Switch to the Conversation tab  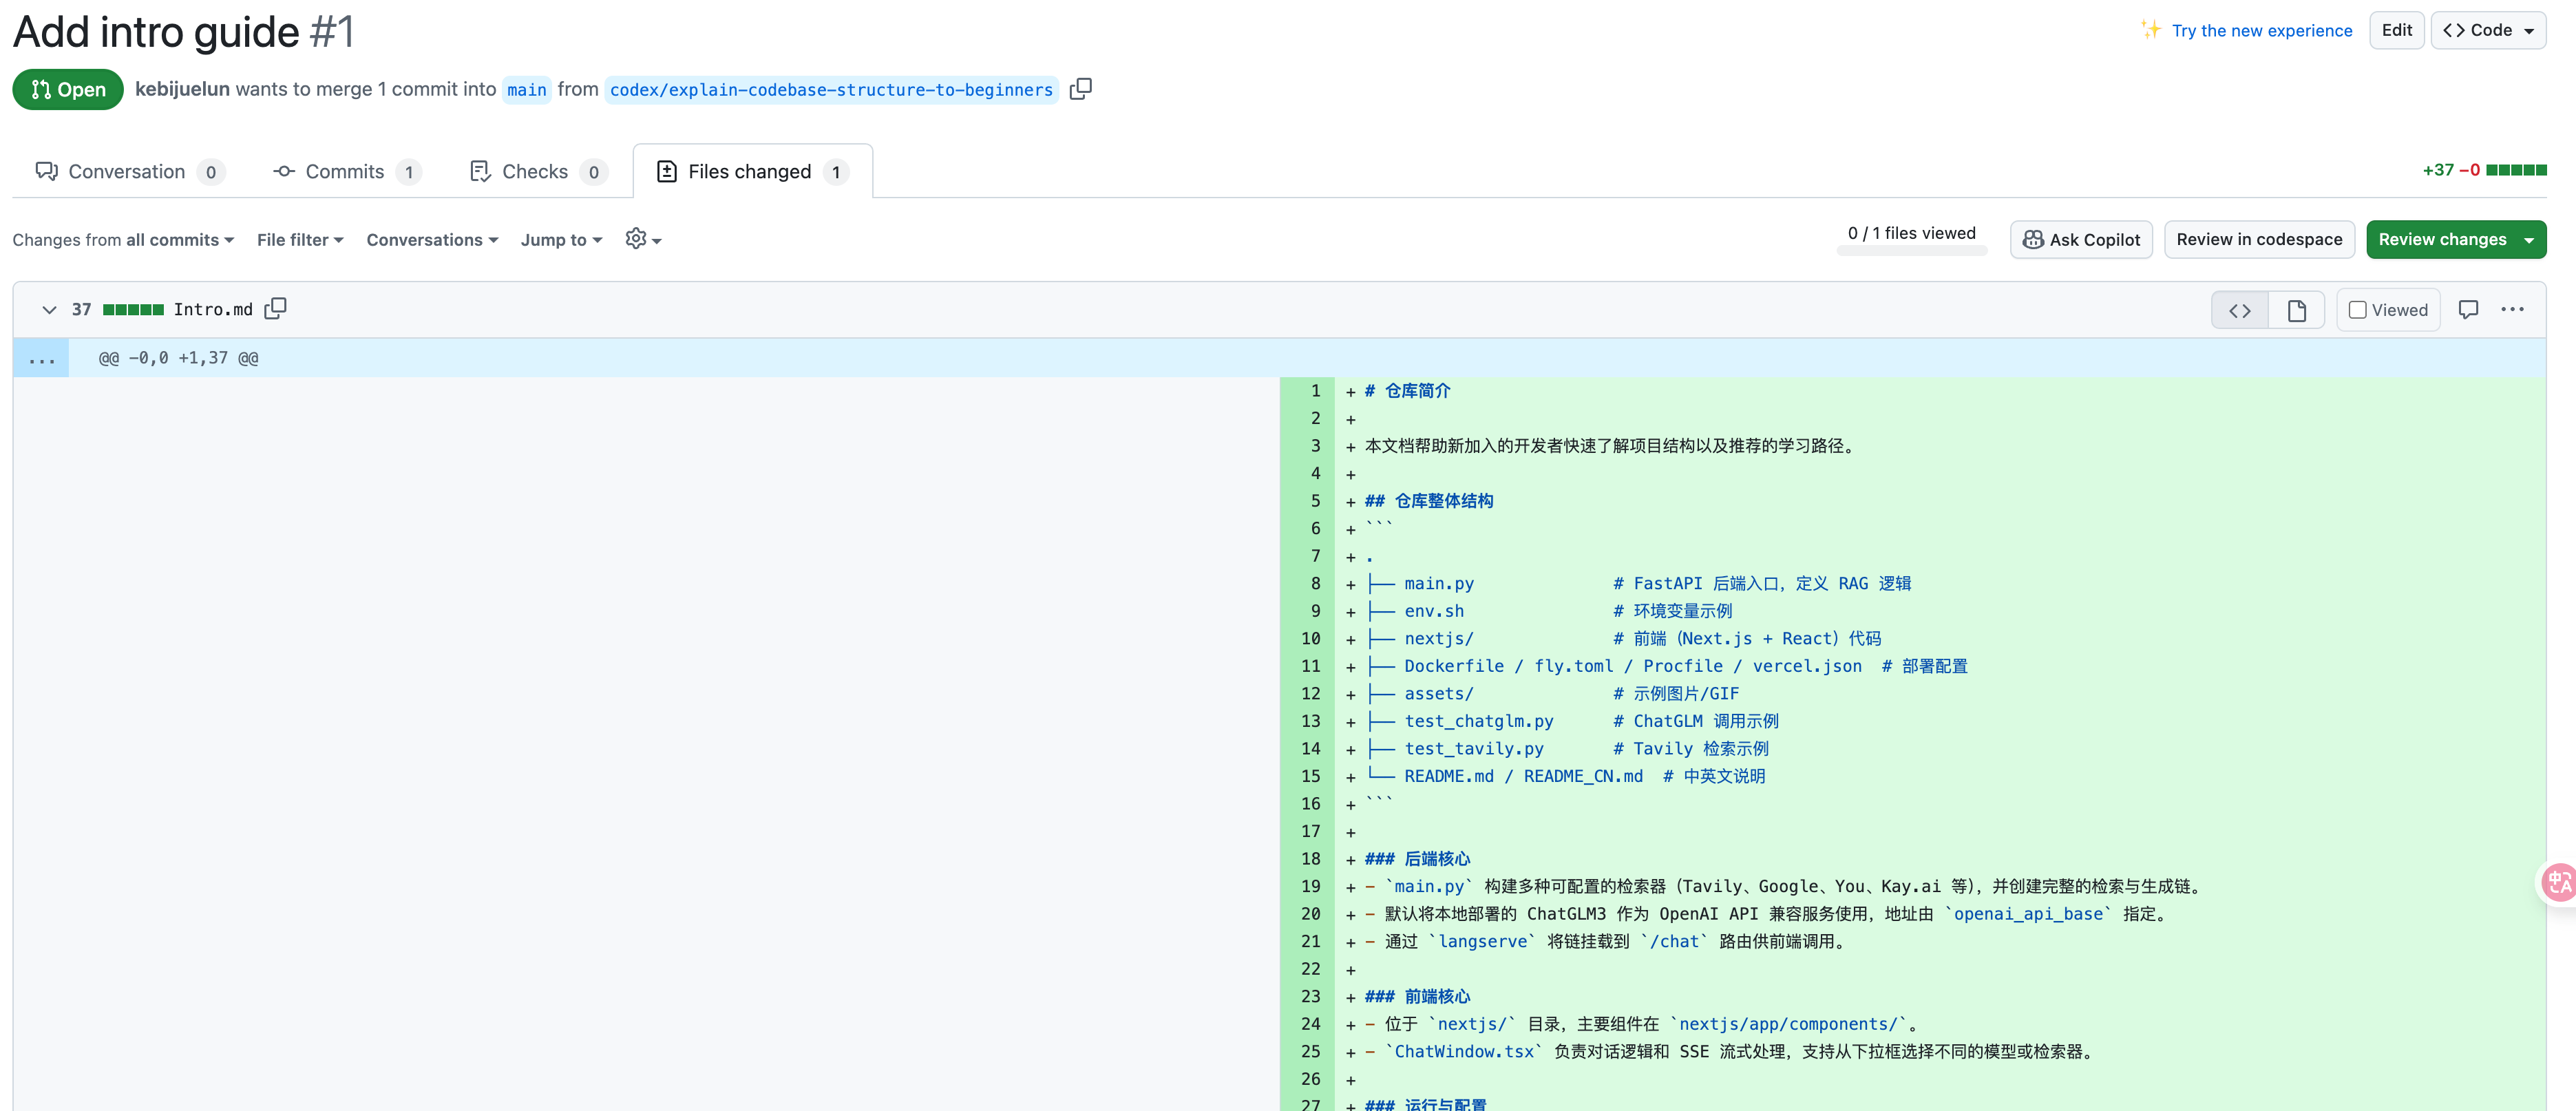129,171
